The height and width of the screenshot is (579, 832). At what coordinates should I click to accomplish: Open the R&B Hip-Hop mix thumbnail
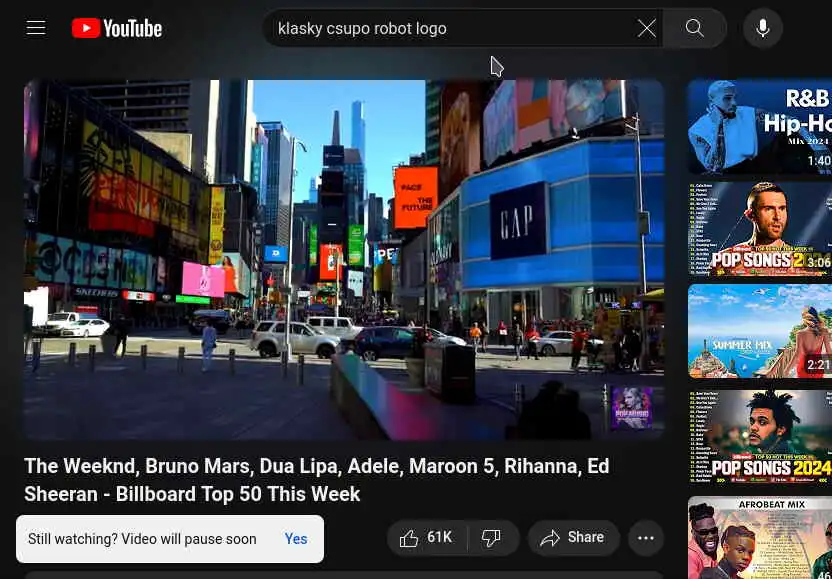click(x=760, y=127)
